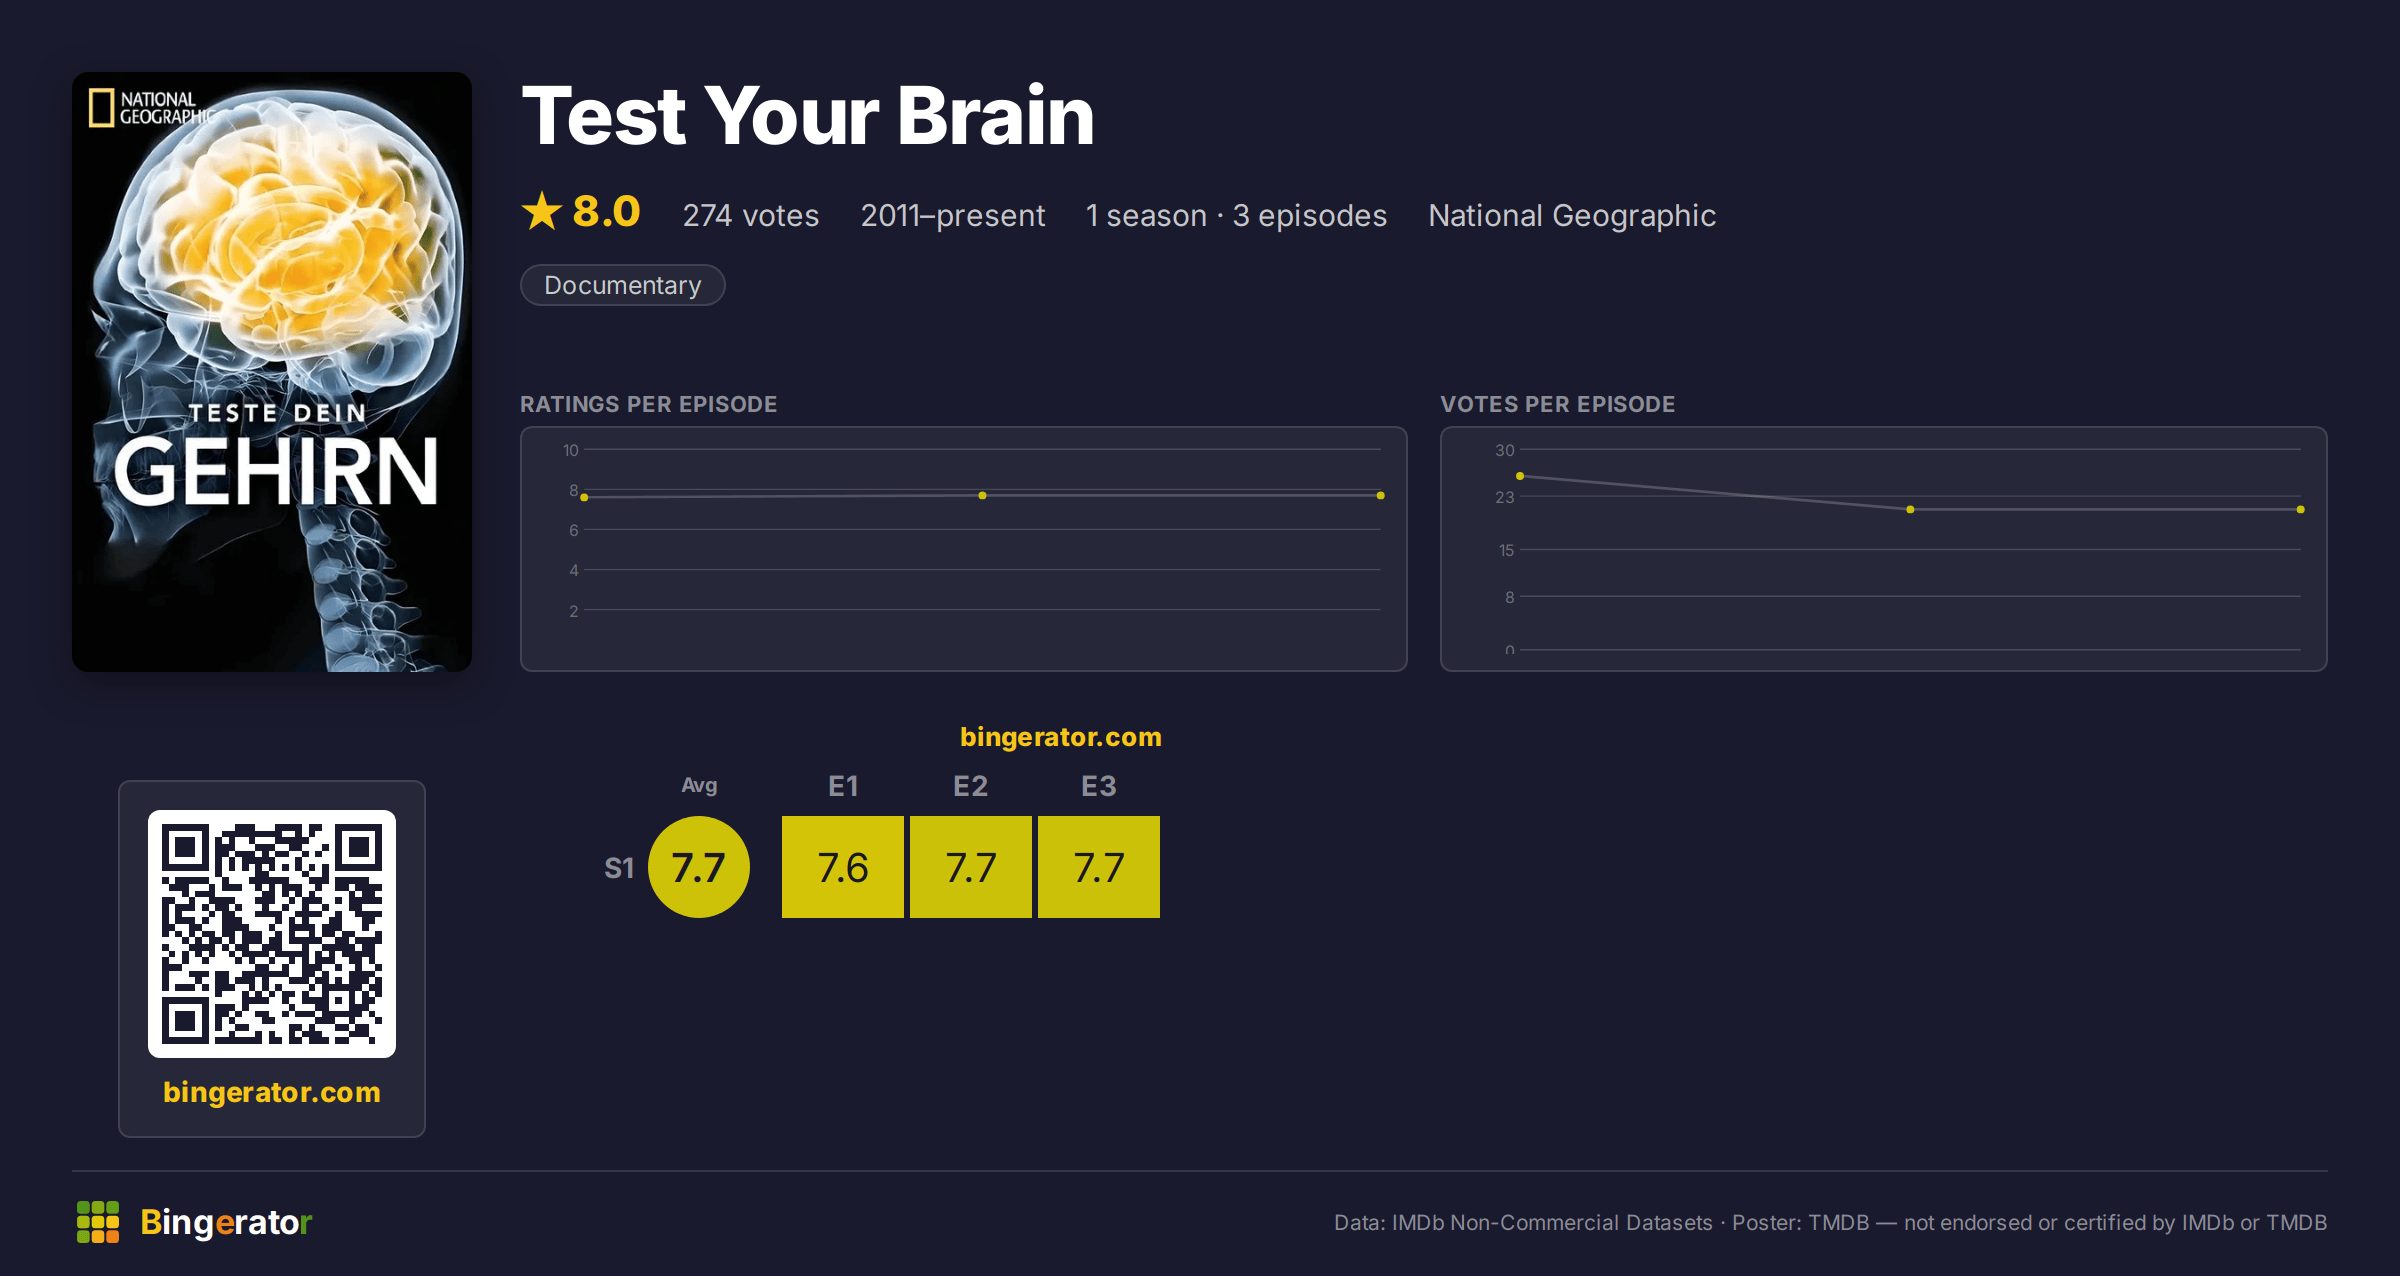
Task: Click the National Geographic logo on poster
Action: click(150, 108)
